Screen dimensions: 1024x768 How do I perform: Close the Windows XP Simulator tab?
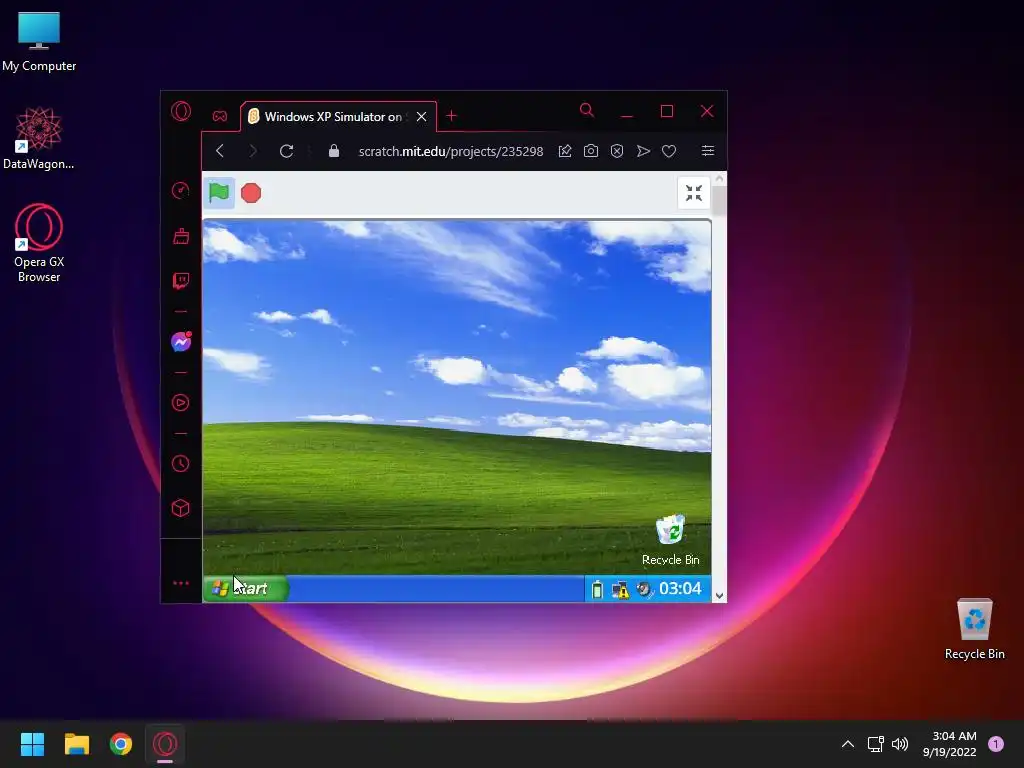[x=422, y=116]
